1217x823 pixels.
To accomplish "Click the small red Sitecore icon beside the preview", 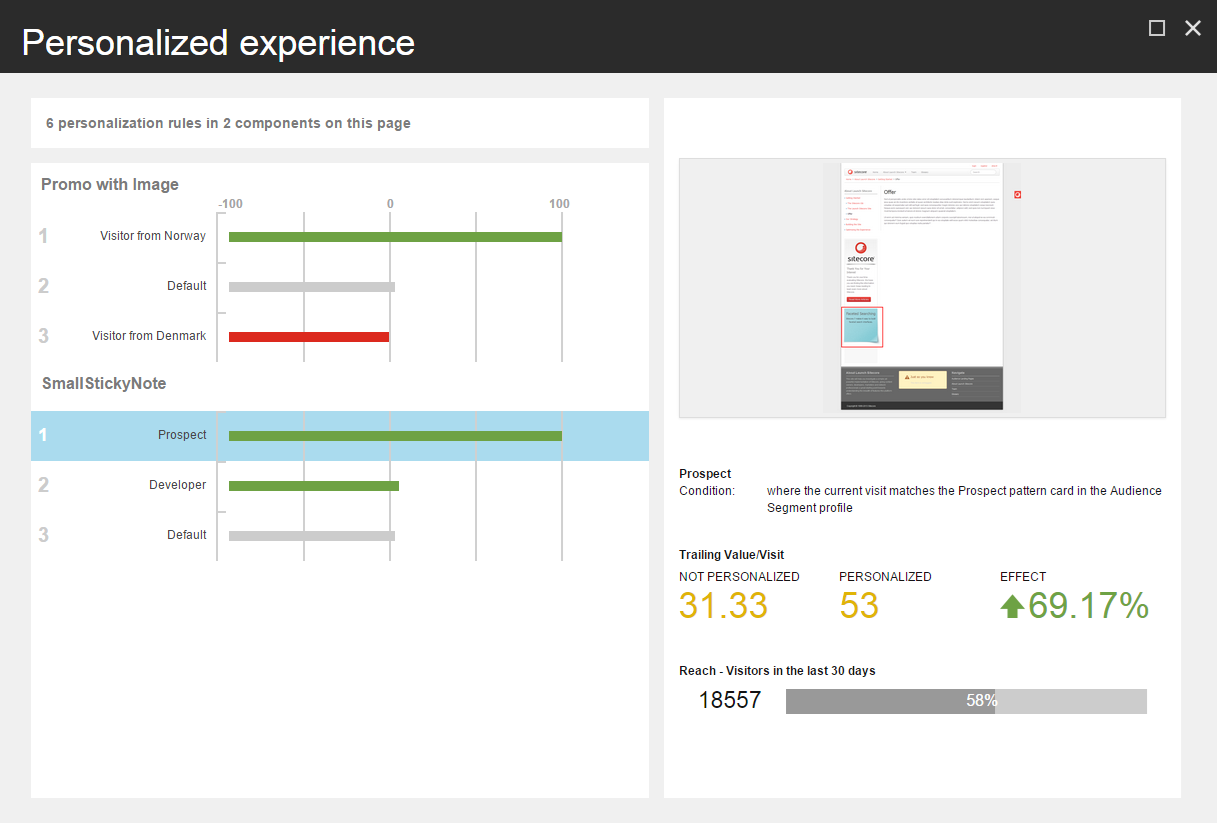I will 1018,194.
